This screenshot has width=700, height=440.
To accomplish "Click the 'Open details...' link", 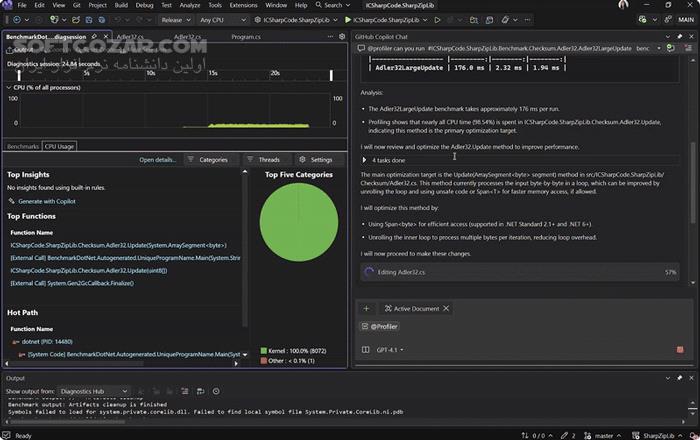I will click(157, 159).
